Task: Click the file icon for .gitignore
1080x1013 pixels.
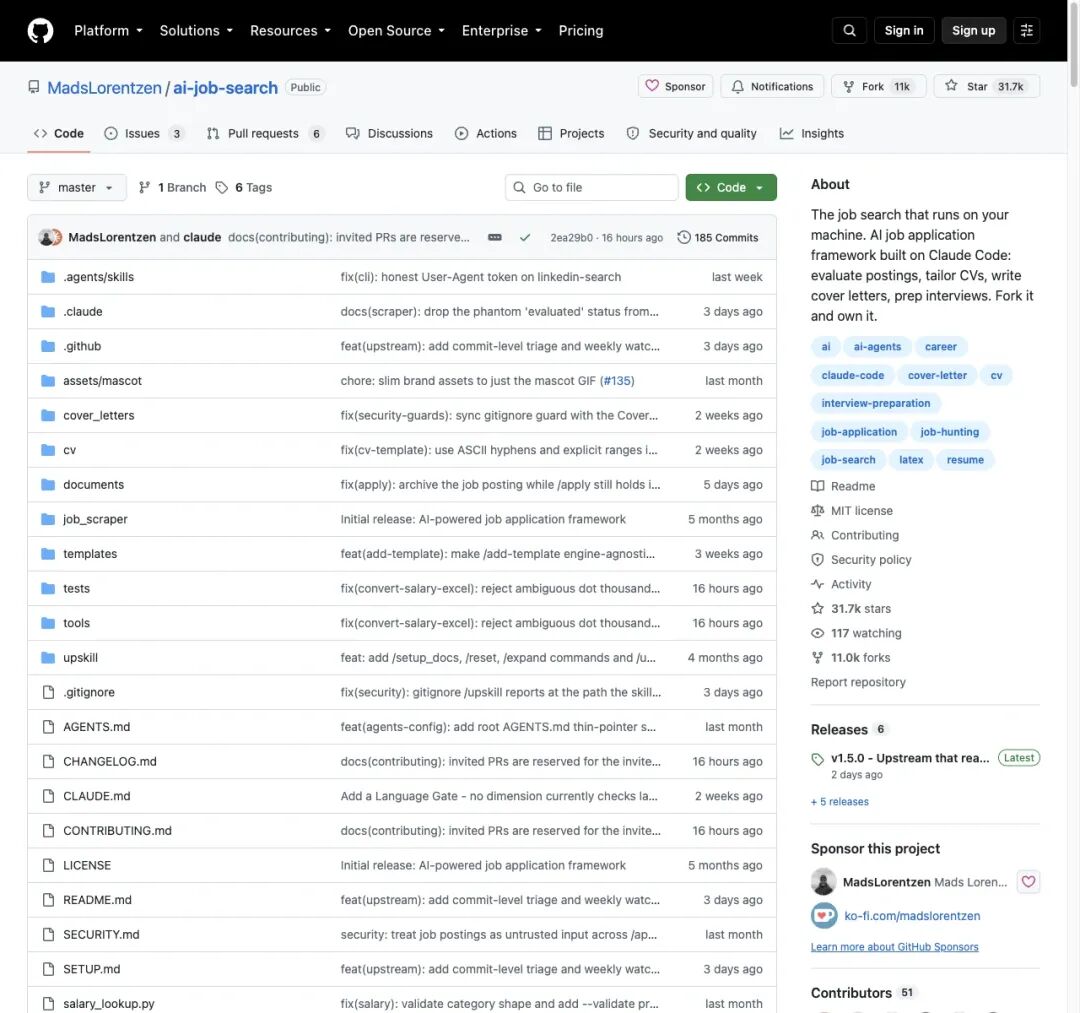Action: 48,692
